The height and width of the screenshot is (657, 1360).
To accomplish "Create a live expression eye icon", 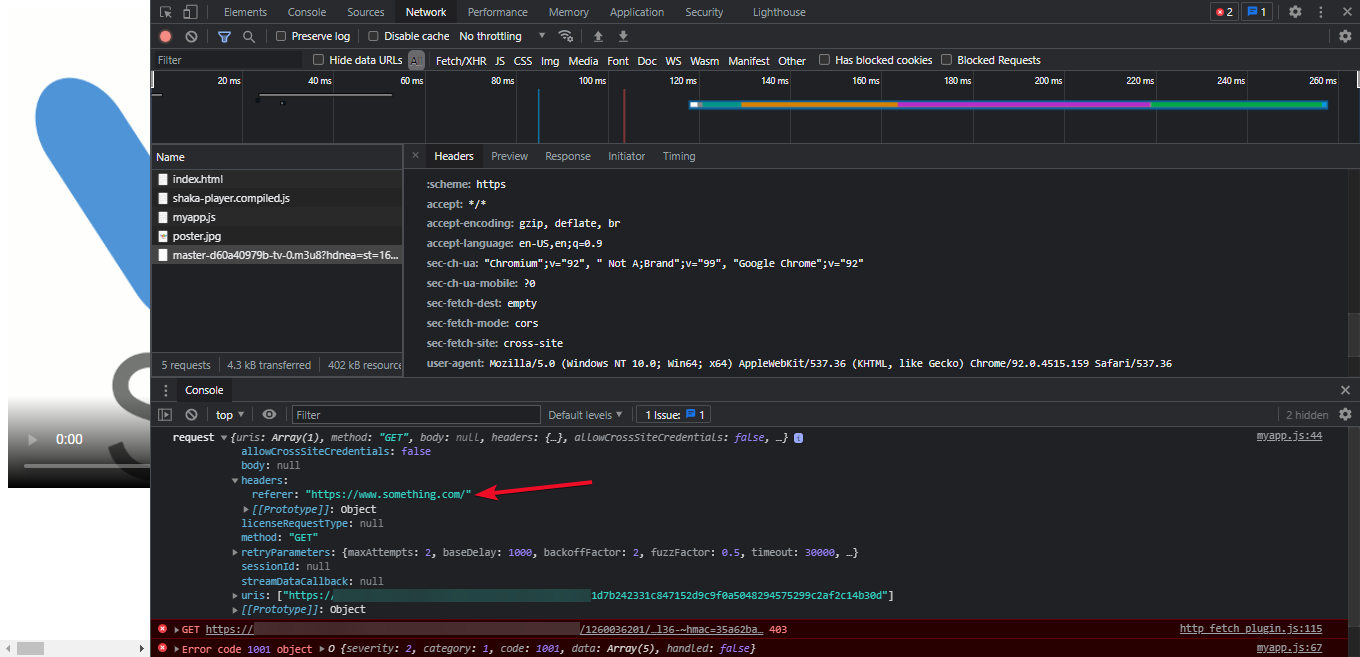I will 269,414.
